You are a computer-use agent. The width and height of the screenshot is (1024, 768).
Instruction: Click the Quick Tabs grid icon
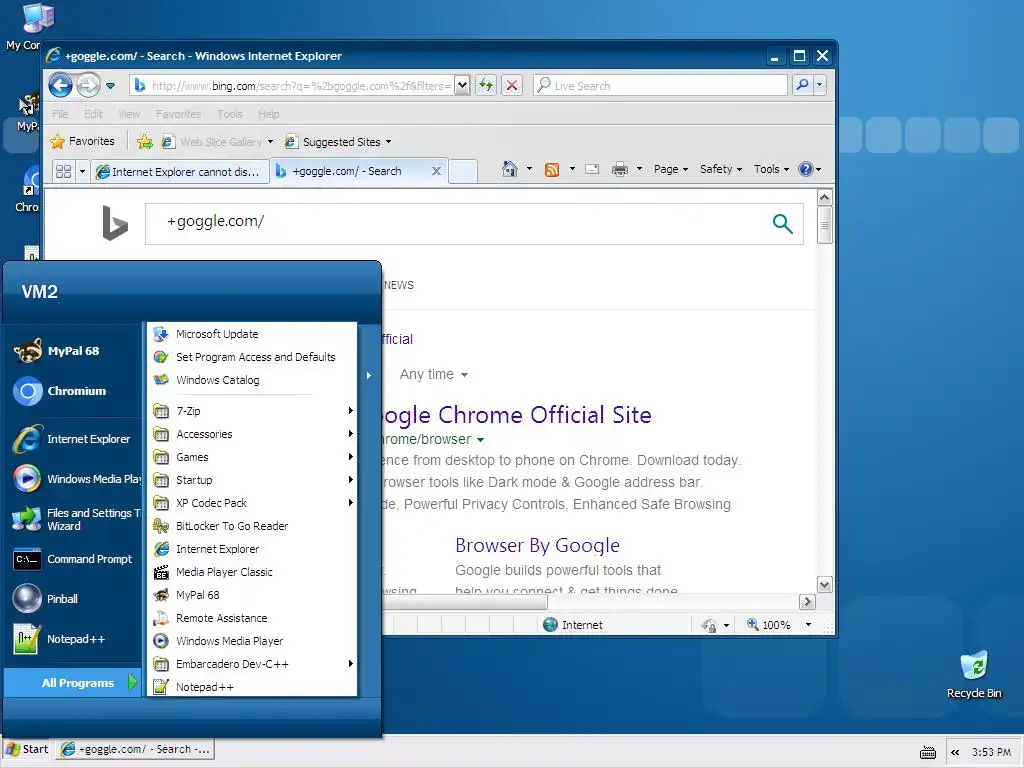coord(63,171)
